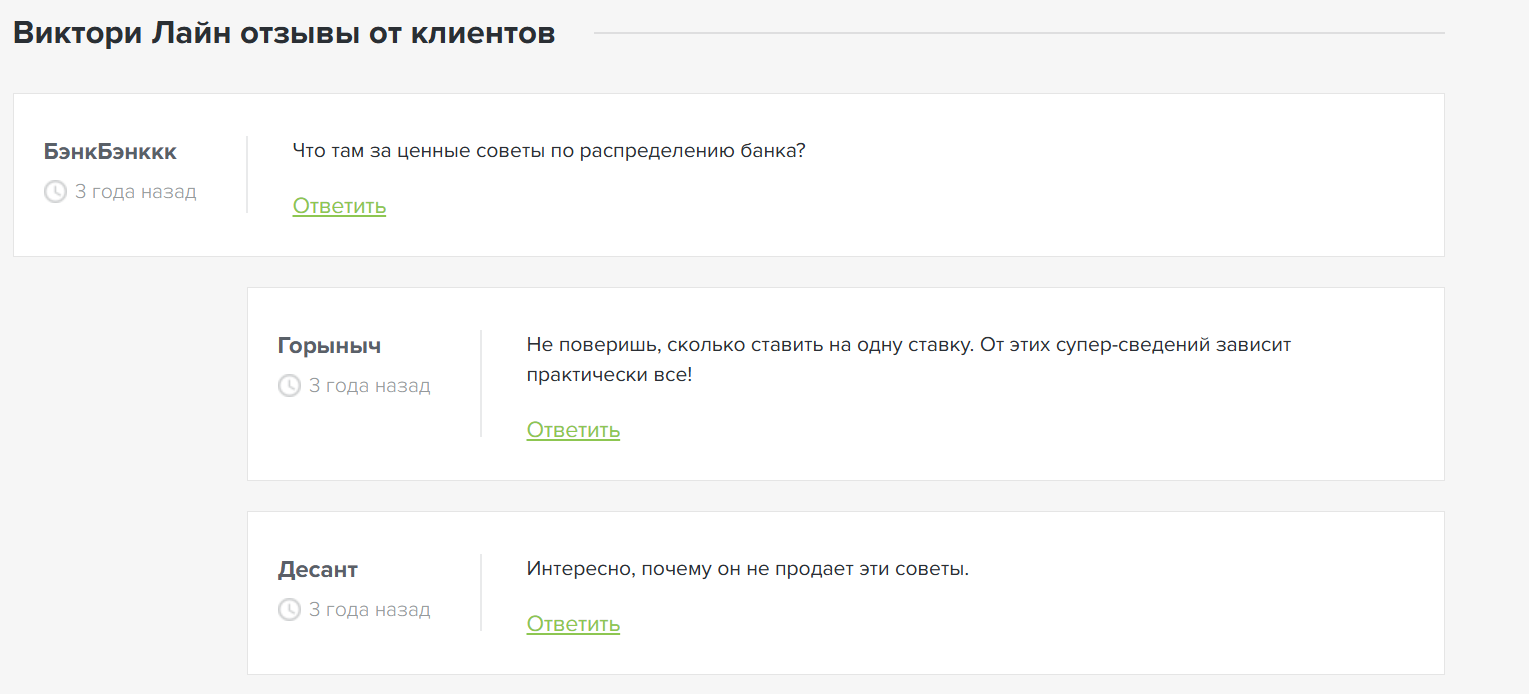
Task: Click the time indicator icon for the second review
Action: point(289,385)
